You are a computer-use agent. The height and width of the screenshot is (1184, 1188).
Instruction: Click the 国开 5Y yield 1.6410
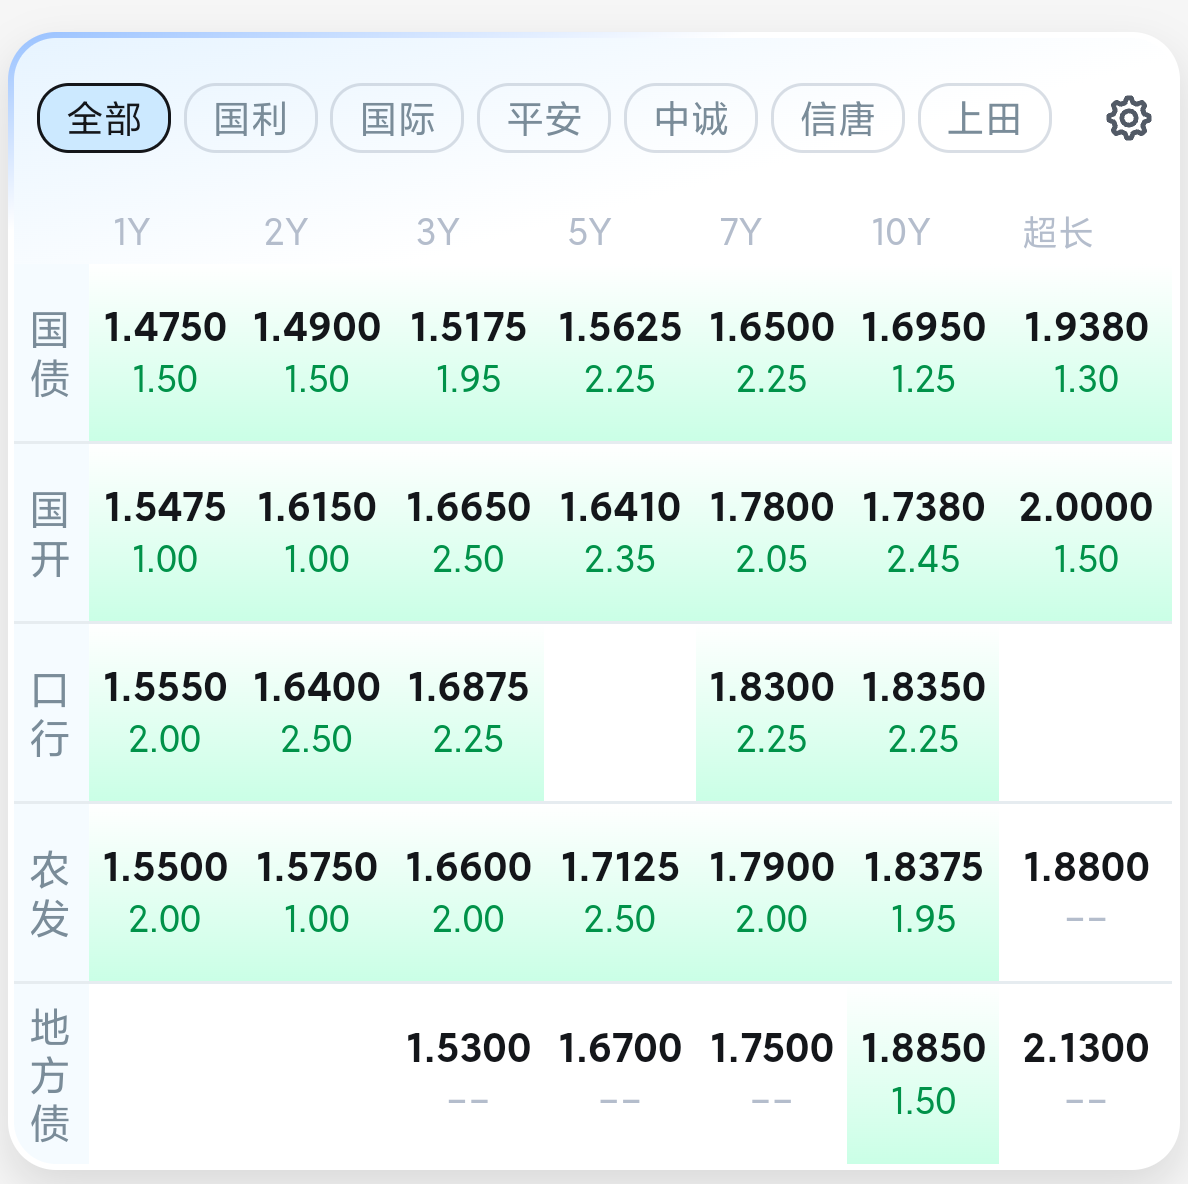[620, 508]
